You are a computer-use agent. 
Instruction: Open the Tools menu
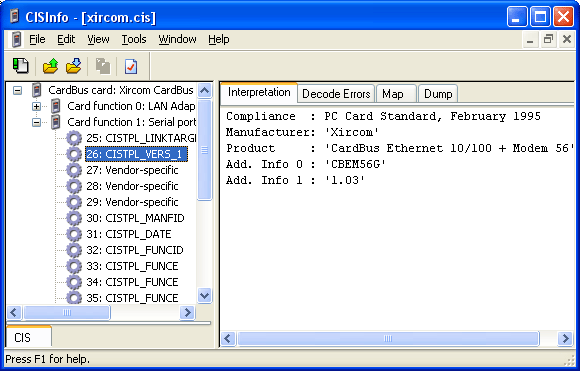[x=134, y=39]
